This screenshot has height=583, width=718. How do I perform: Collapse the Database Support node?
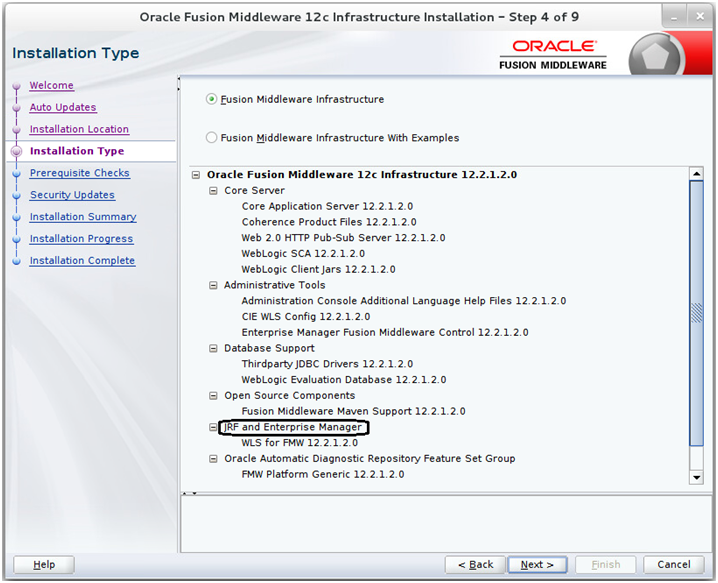(x=213, y=349)
